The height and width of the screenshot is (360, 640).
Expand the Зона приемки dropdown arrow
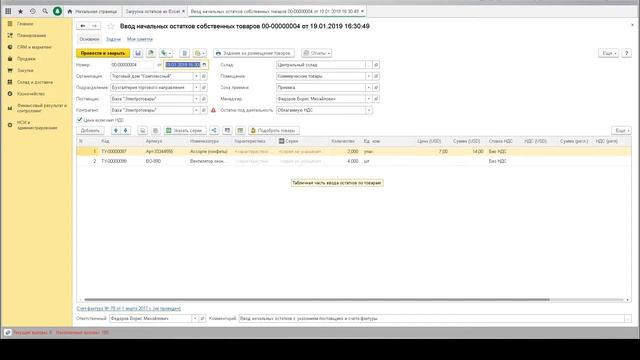(369, 87)
